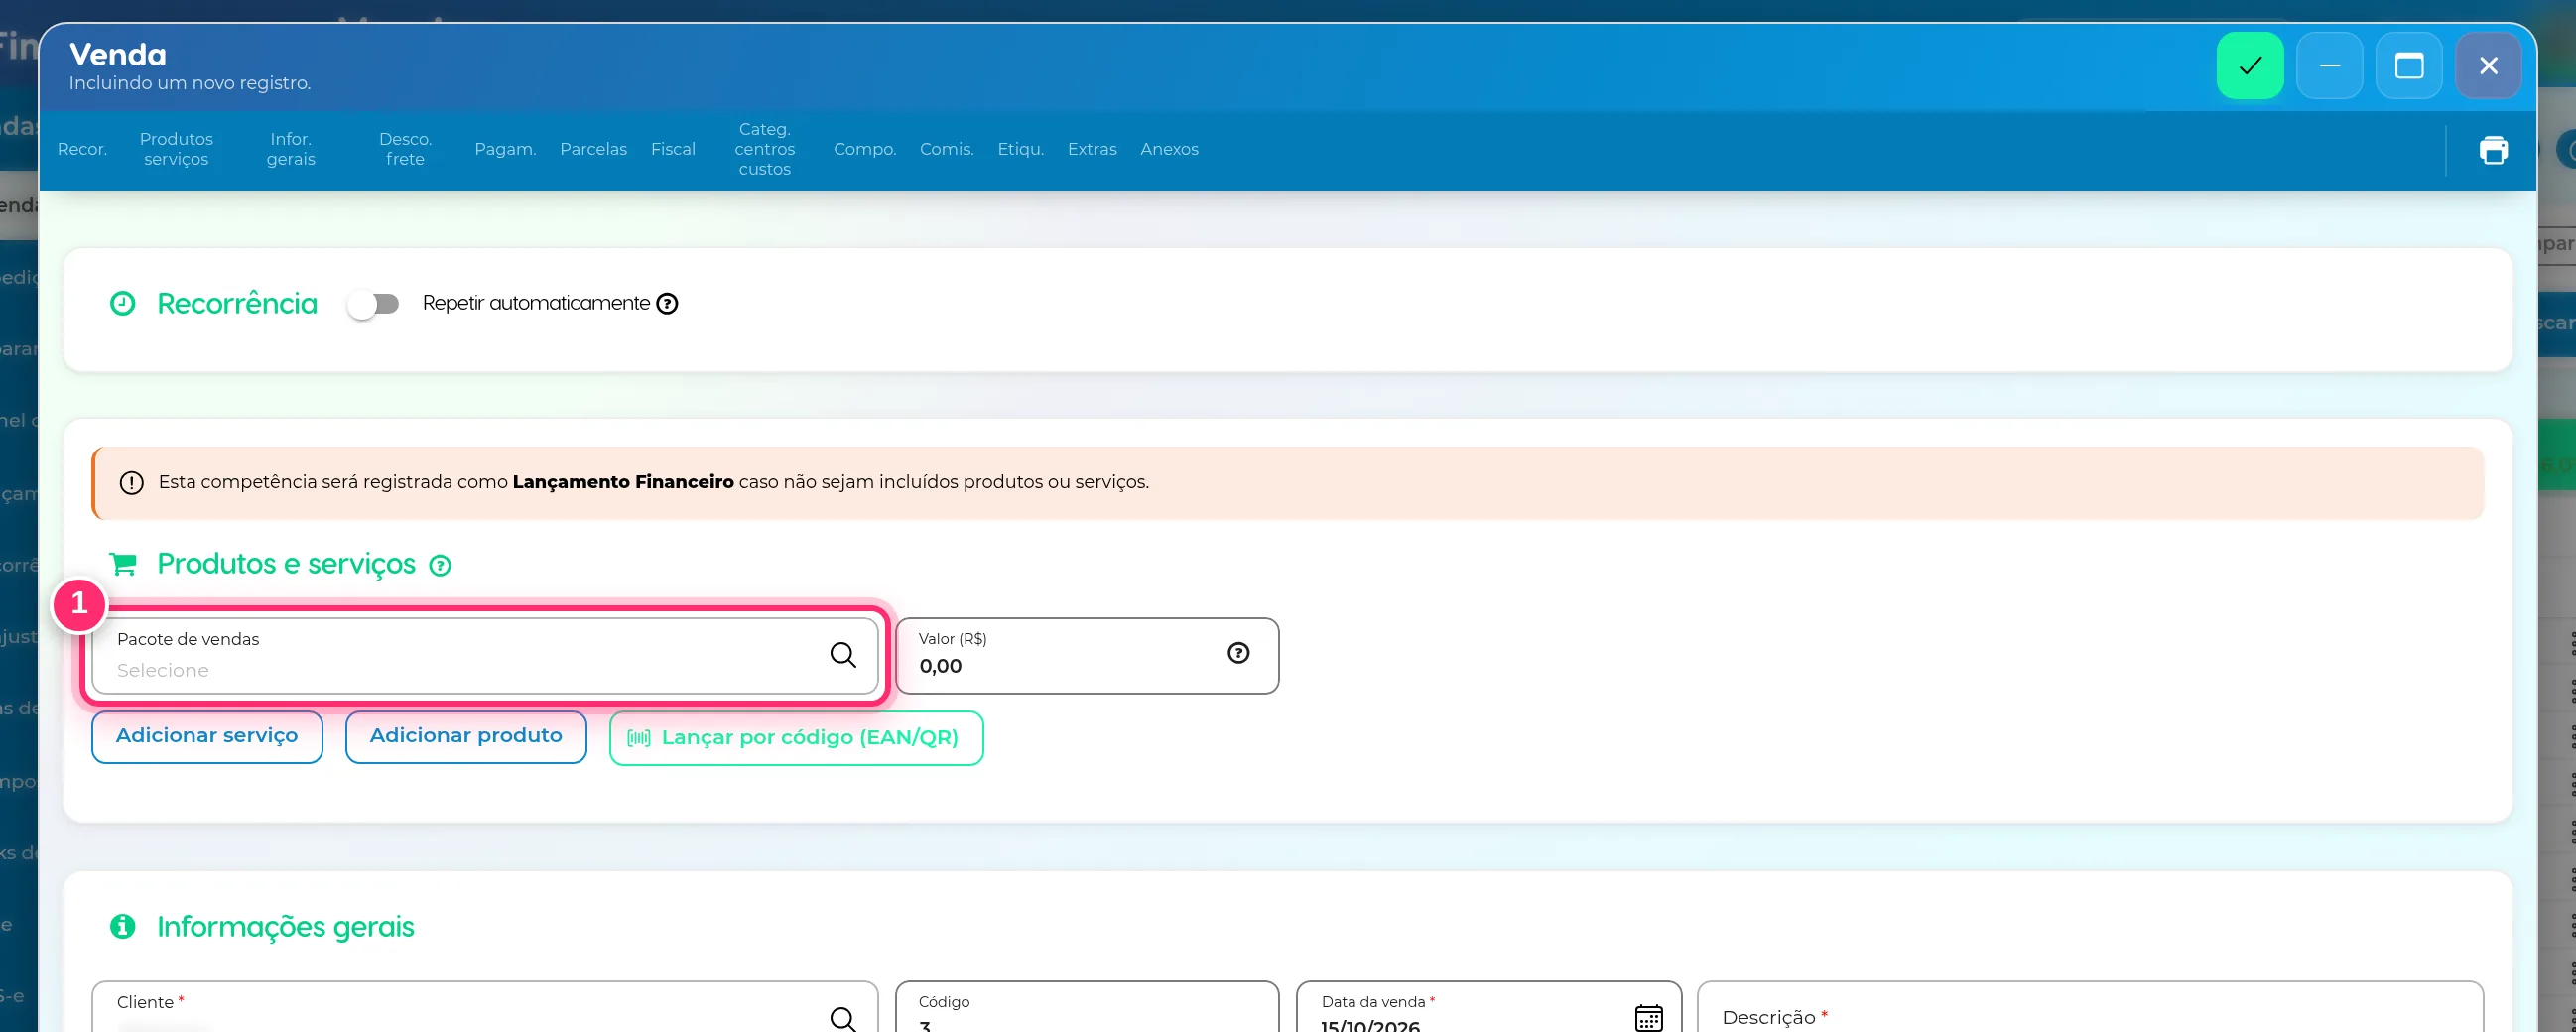Click help icon beside Produtos e serviços

click(440, 566)
